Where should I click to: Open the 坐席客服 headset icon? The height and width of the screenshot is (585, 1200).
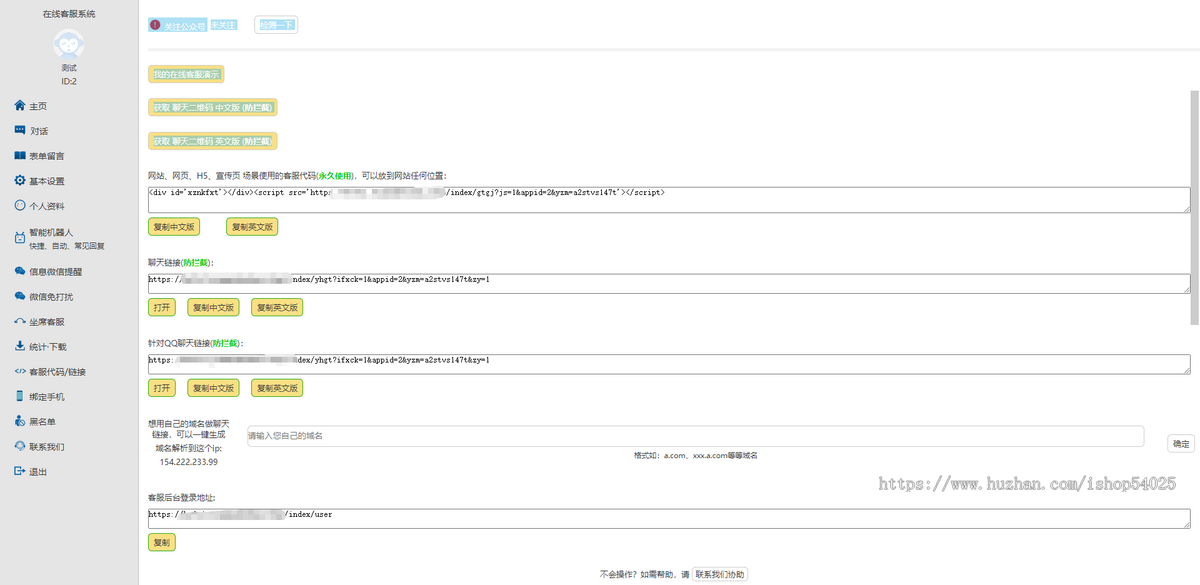click(x=20, y=321)
